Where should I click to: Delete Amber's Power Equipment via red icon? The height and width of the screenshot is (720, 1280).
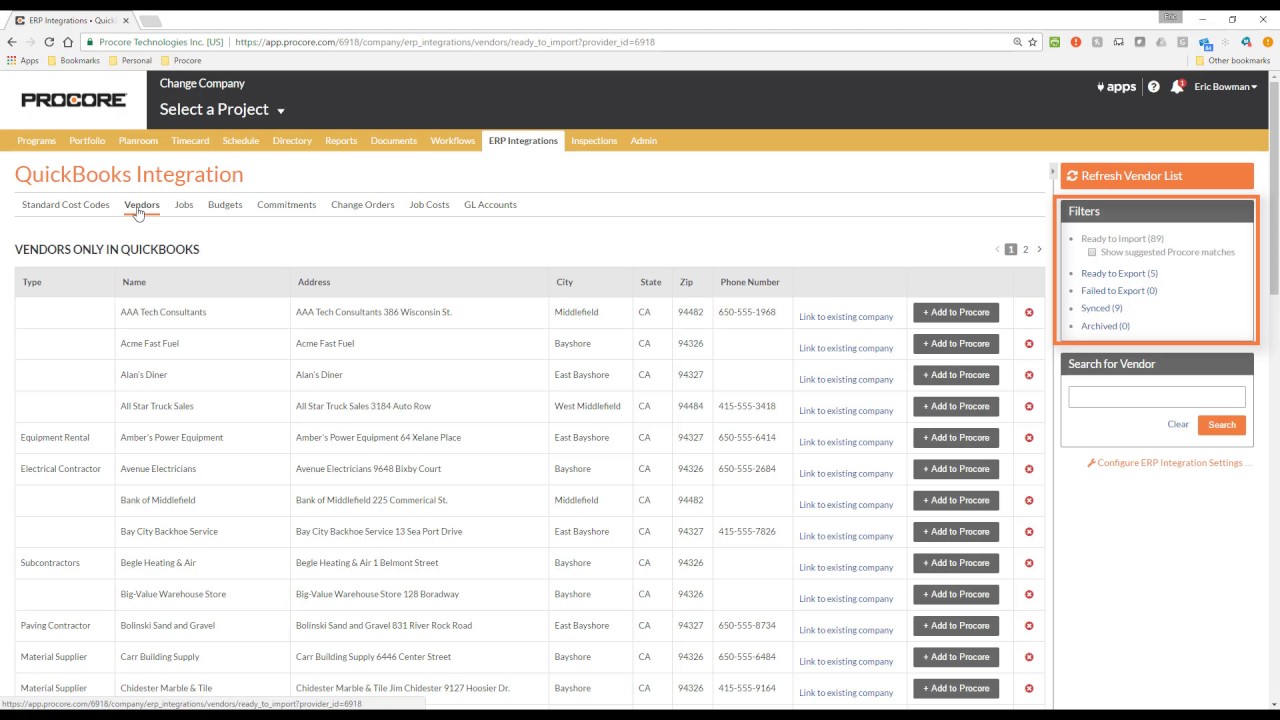pos(1029,438)
